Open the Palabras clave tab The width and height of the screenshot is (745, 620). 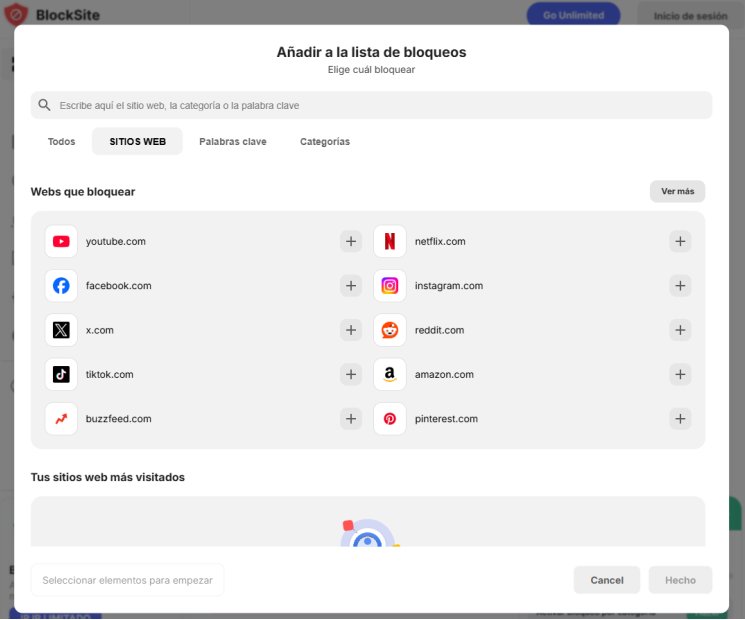click(x=233, y=142)
